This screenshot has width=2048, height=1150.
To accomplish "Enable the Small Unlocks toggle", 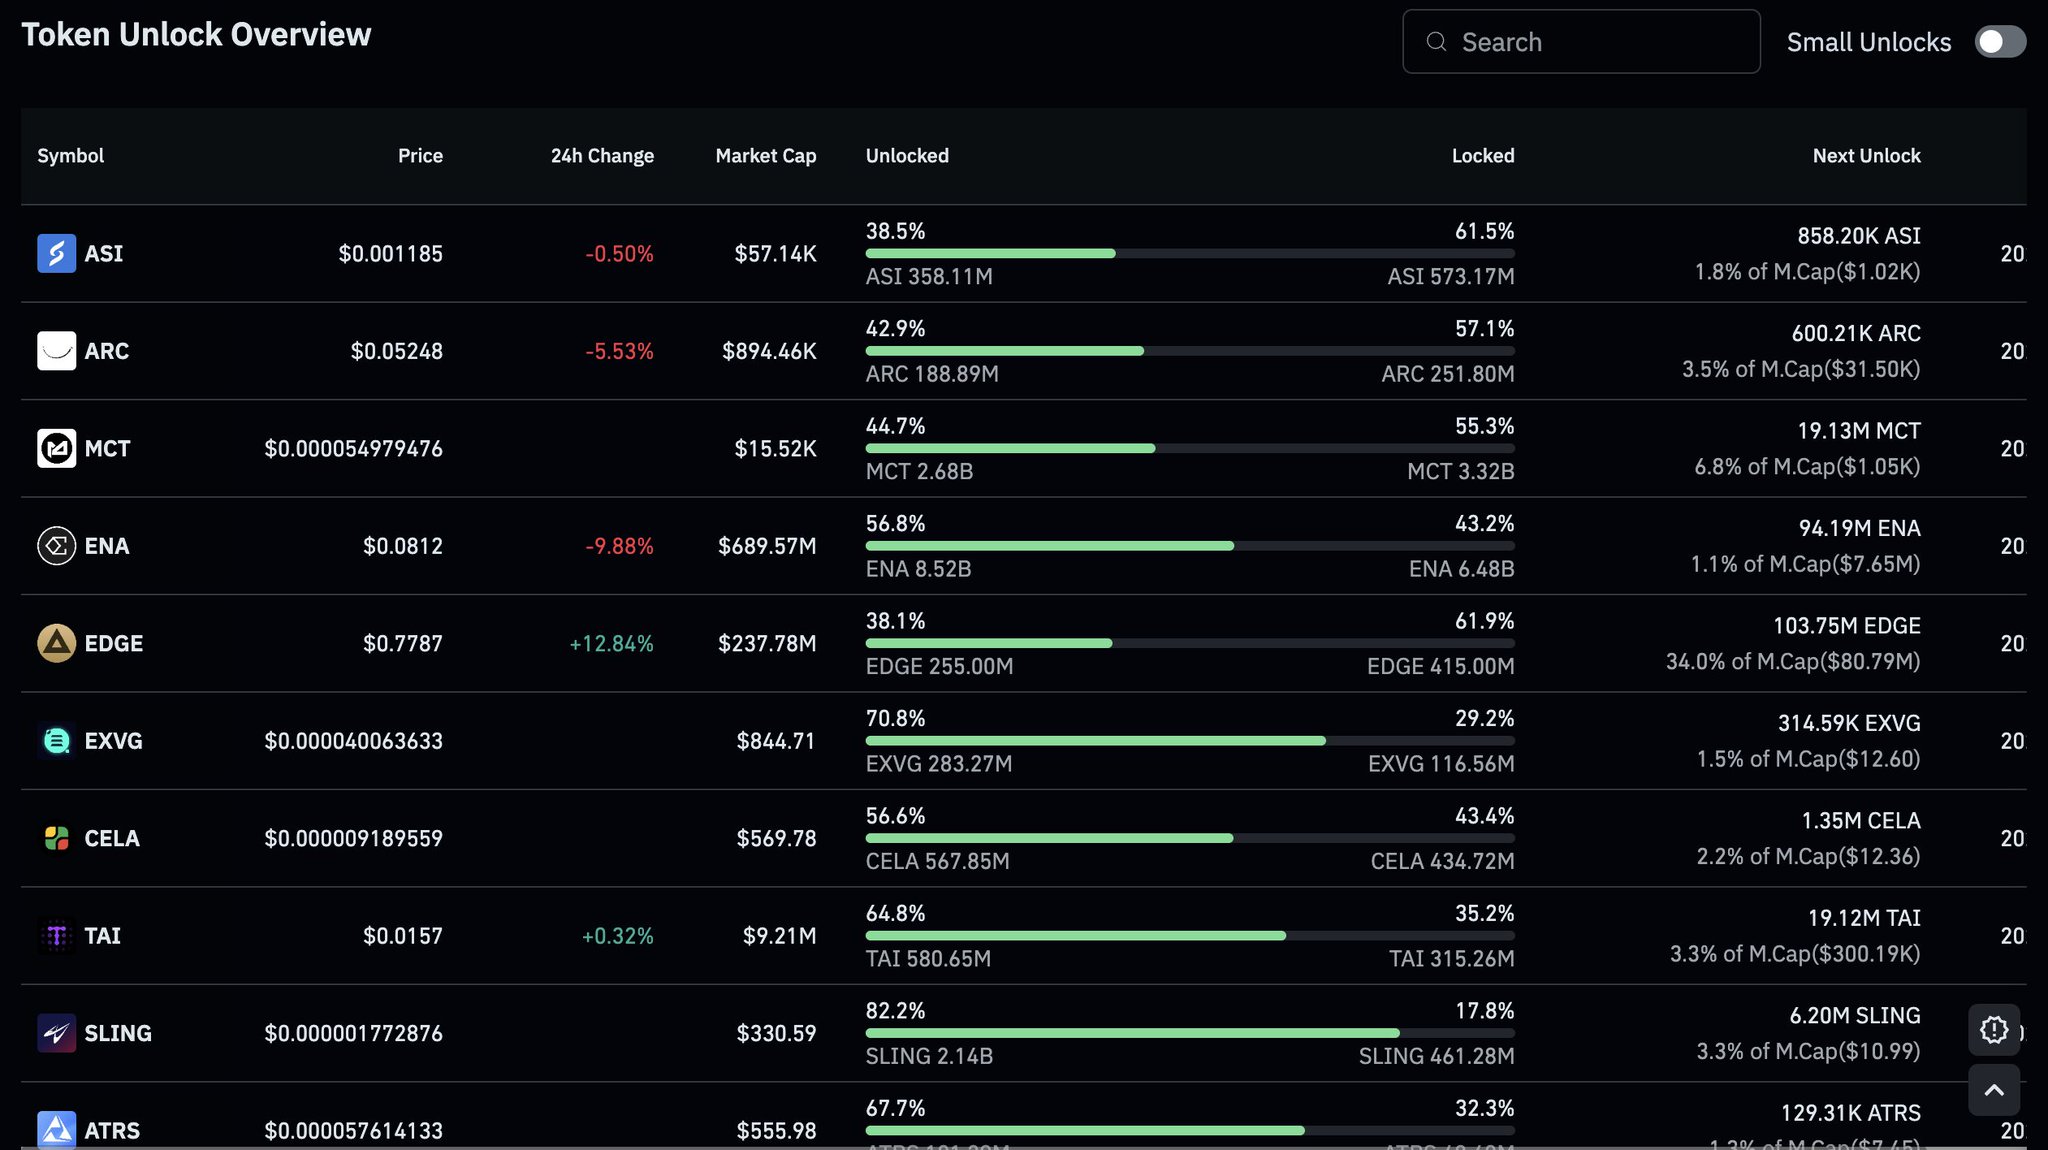I will [x=2000, y=42].
